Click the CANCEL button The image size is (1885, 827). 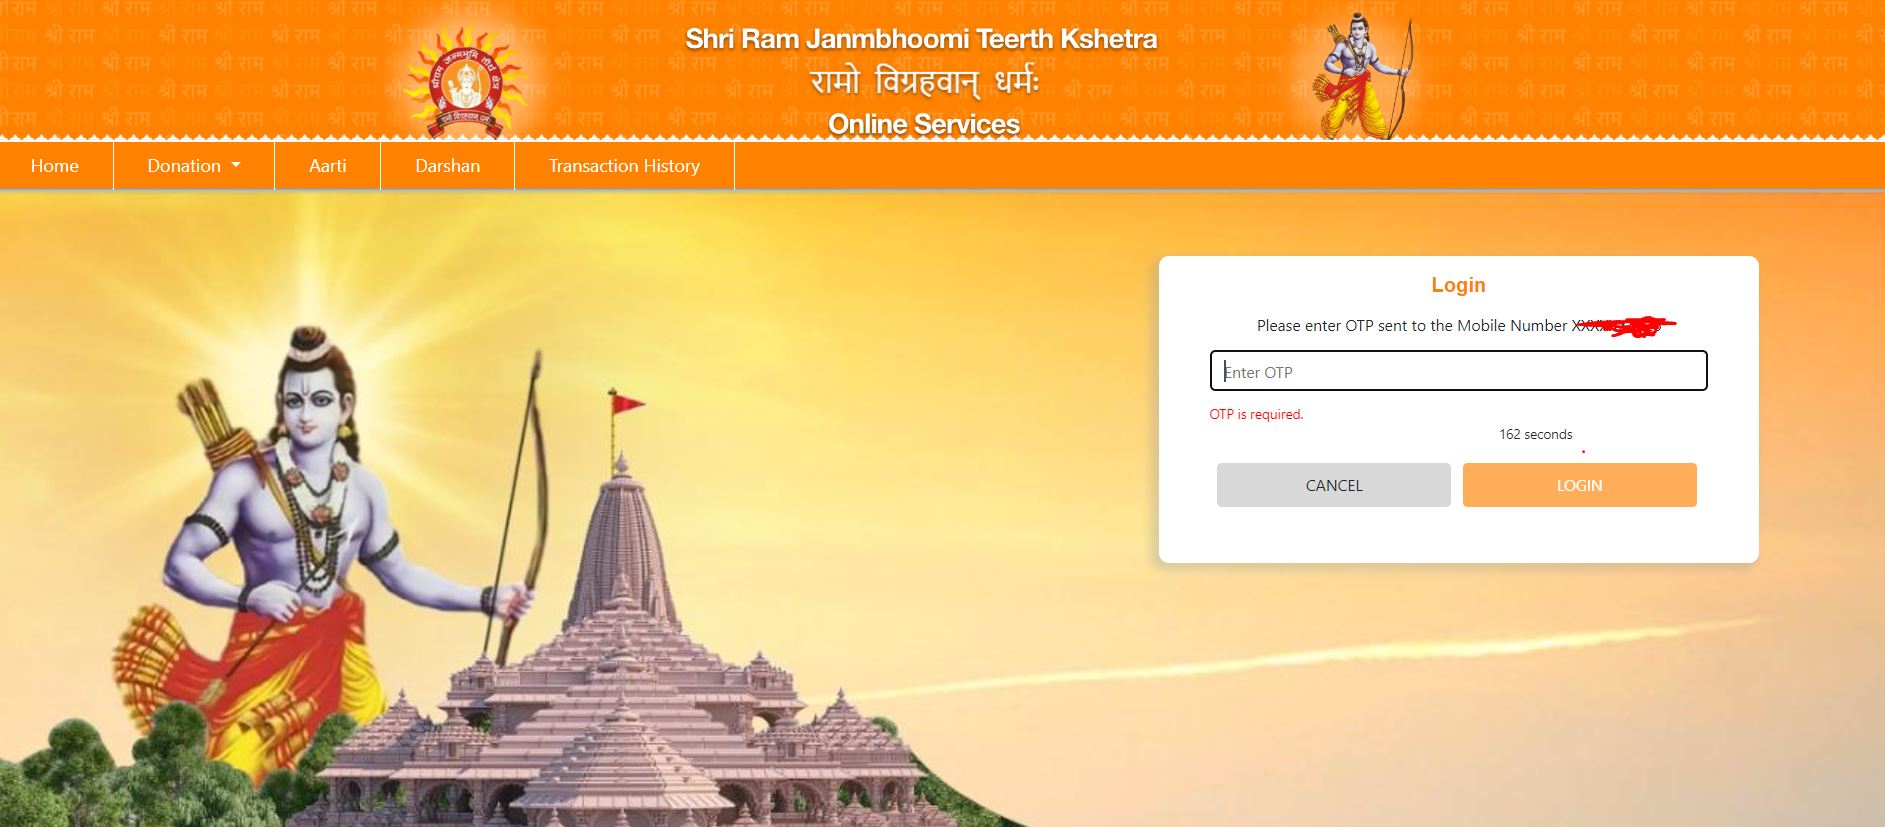(1334, 485)
